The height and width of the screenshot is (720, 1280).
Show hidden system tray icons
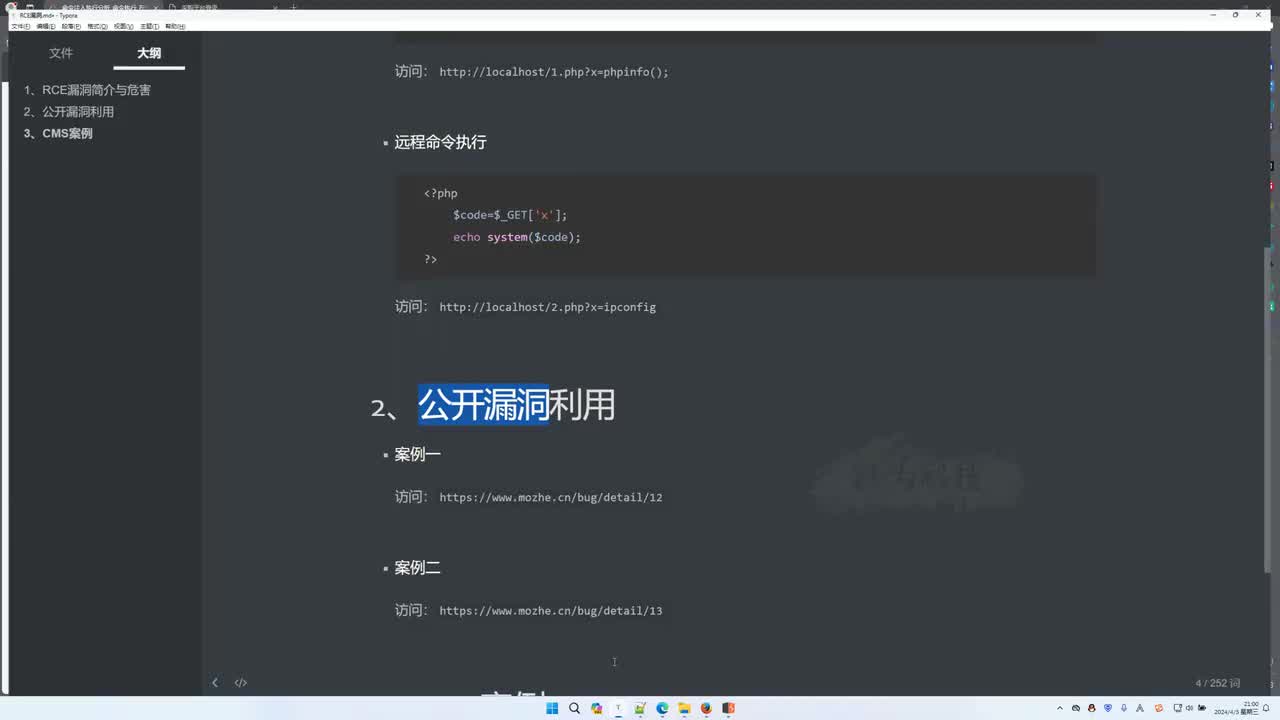(1060, 708)
